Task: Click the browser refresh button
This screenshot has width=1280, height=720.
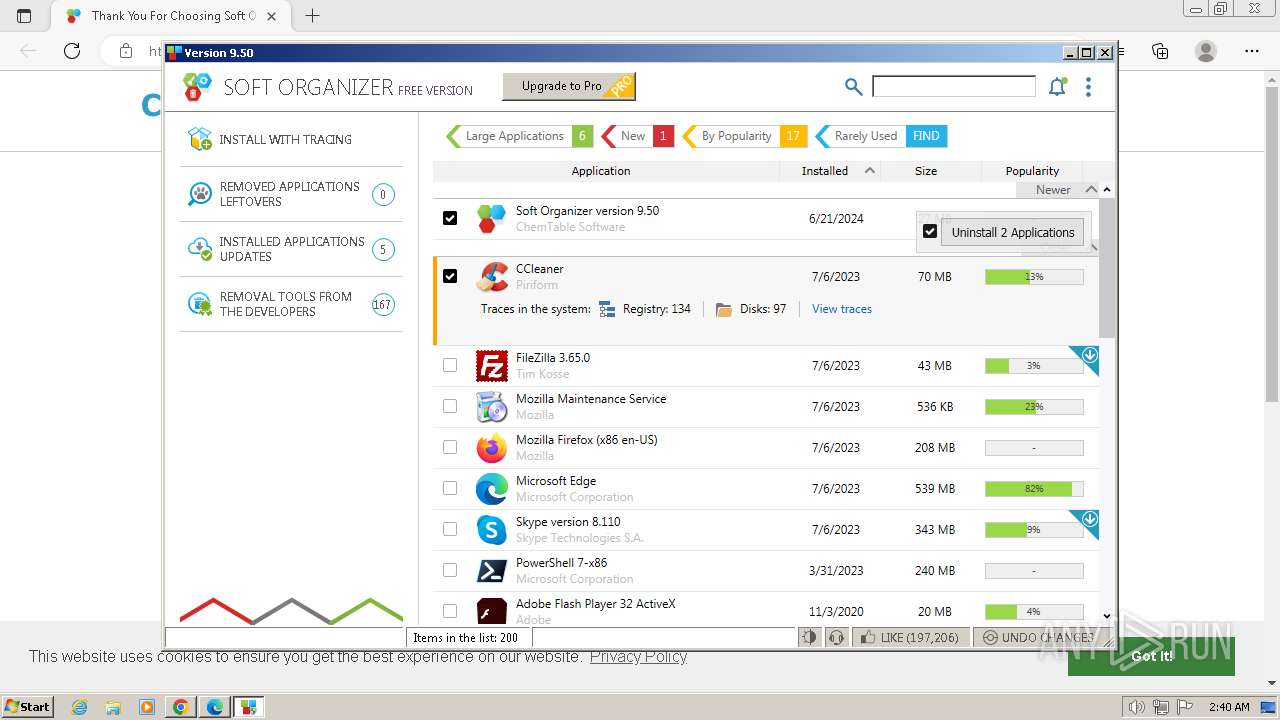Action: click(x=72, y=51)
